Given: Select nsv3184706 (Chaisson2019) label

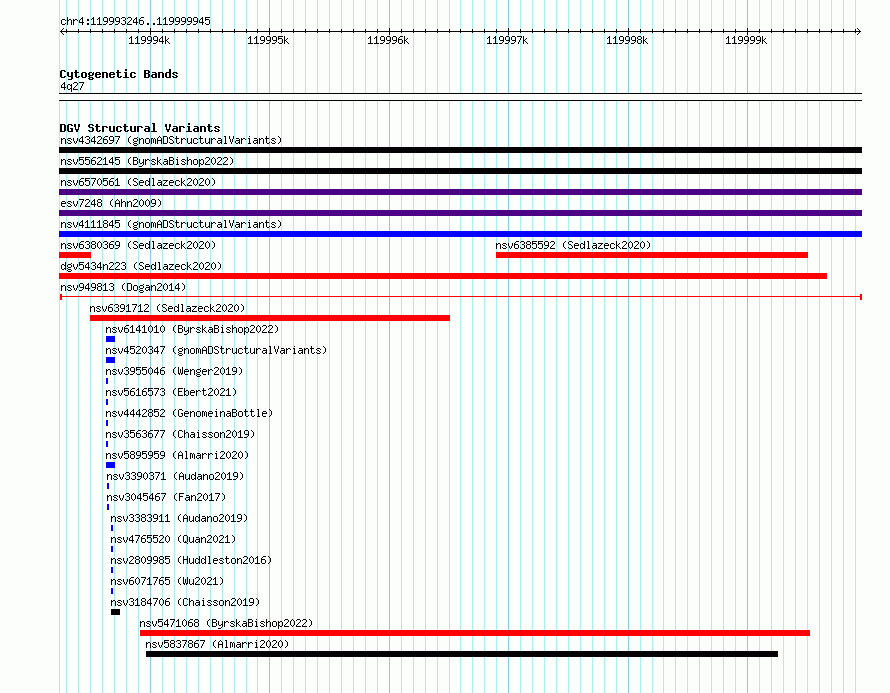Looking at the screenshot, I should (185, 602).
